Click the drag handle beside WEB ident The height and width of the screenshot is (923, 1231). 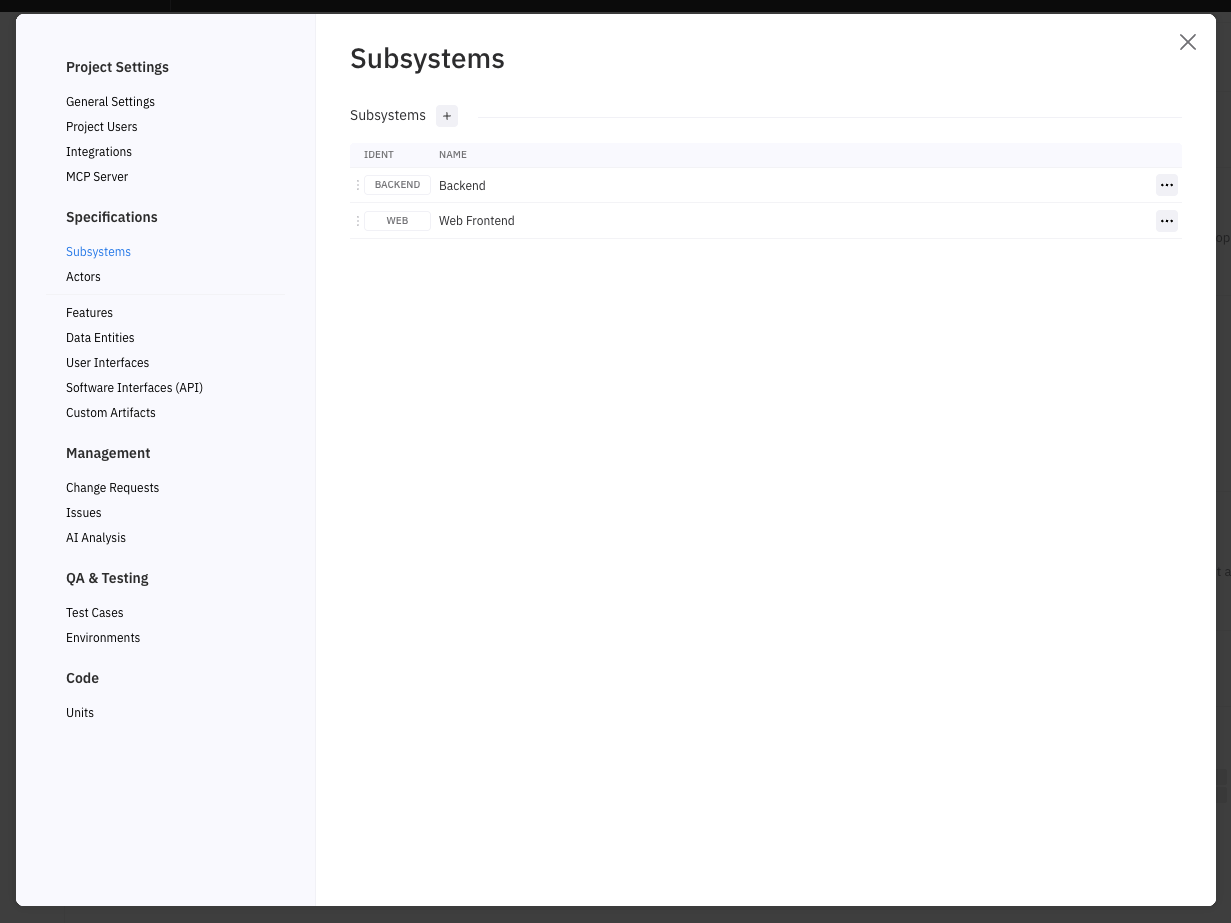click(358, 221)
